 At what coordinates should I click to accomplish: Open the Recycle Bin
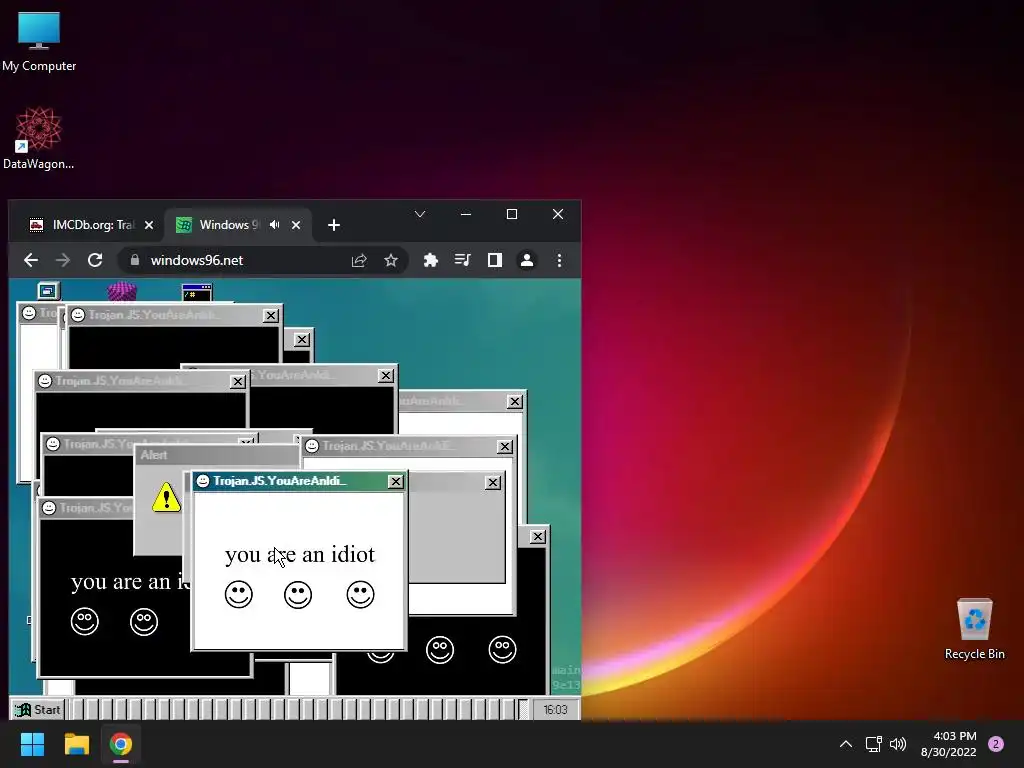coord(974,629)
